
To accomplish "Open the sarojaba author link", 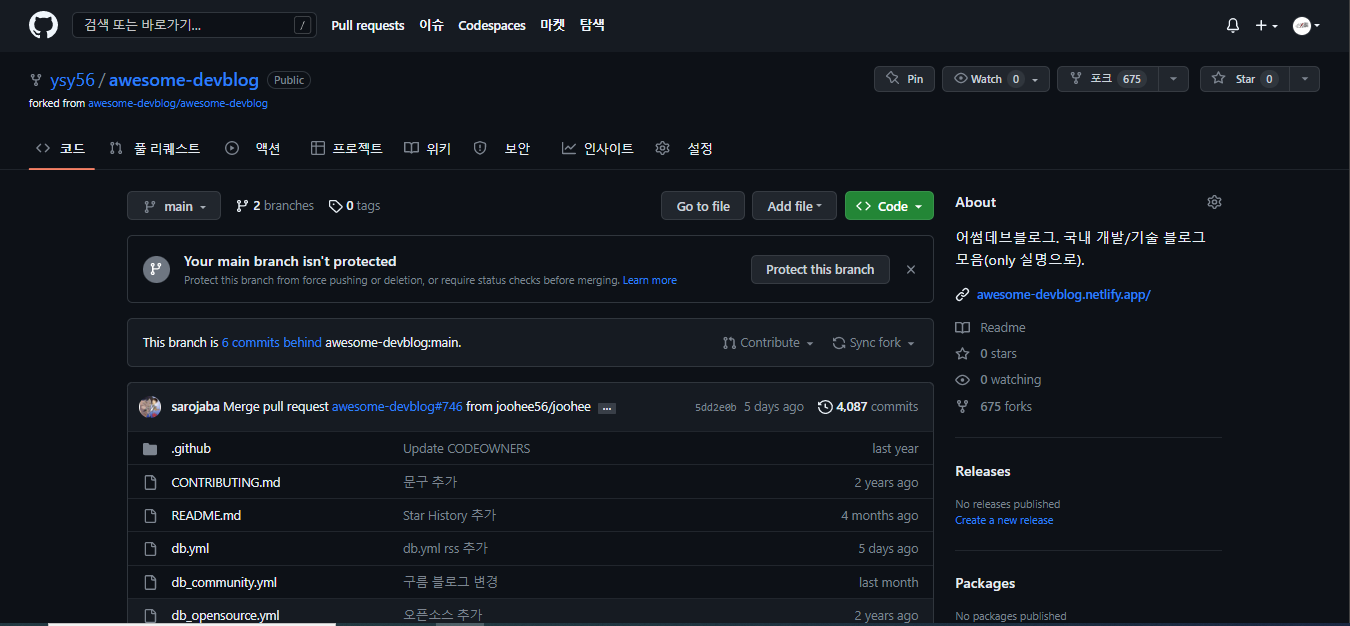I will click(x=195, y=407).
